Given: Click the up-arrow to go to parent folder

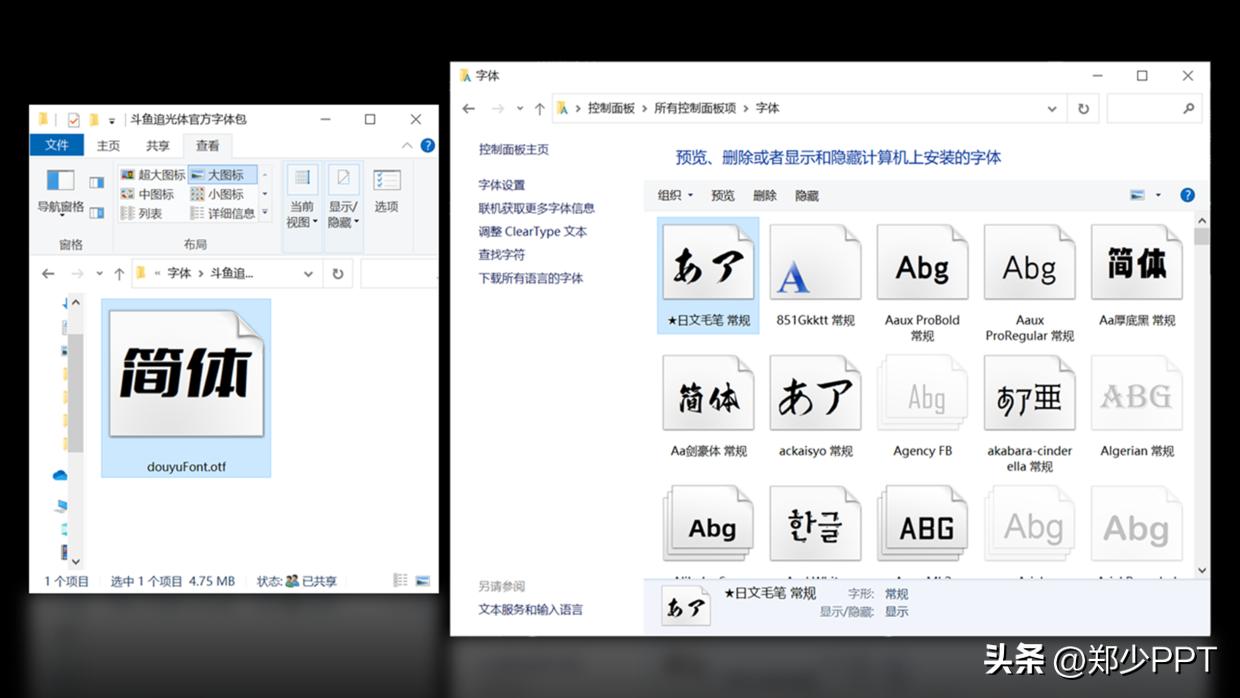Looking at the screenshot, I should [x=119, y=272].
